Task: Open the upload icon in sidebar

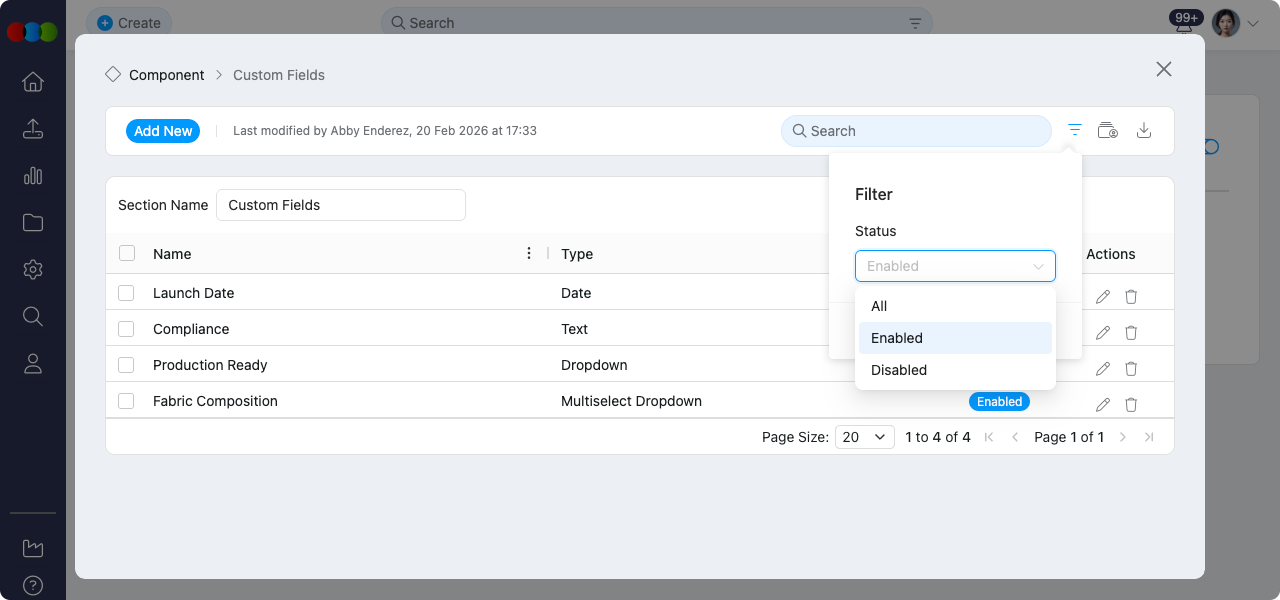Action: [33, 129]
